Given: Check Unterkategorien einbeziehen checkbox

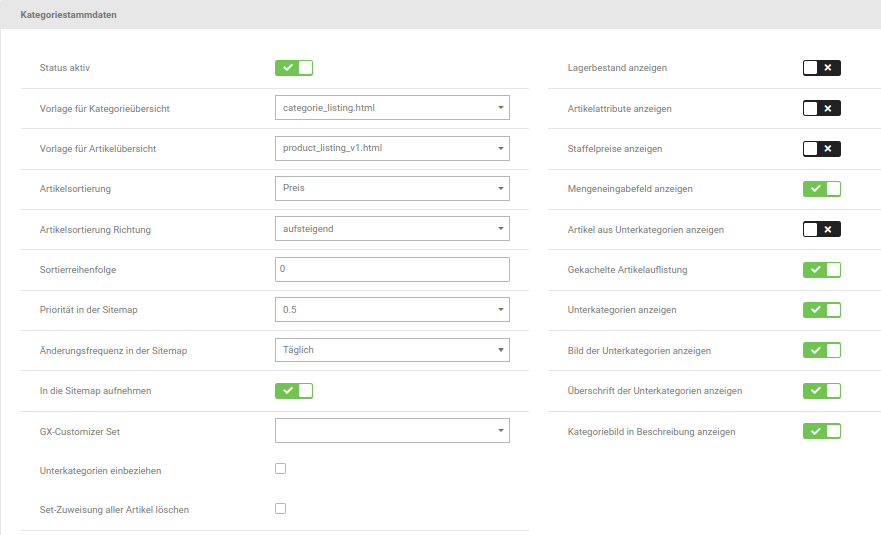Looking at the screenshot, I should [281, 468].
